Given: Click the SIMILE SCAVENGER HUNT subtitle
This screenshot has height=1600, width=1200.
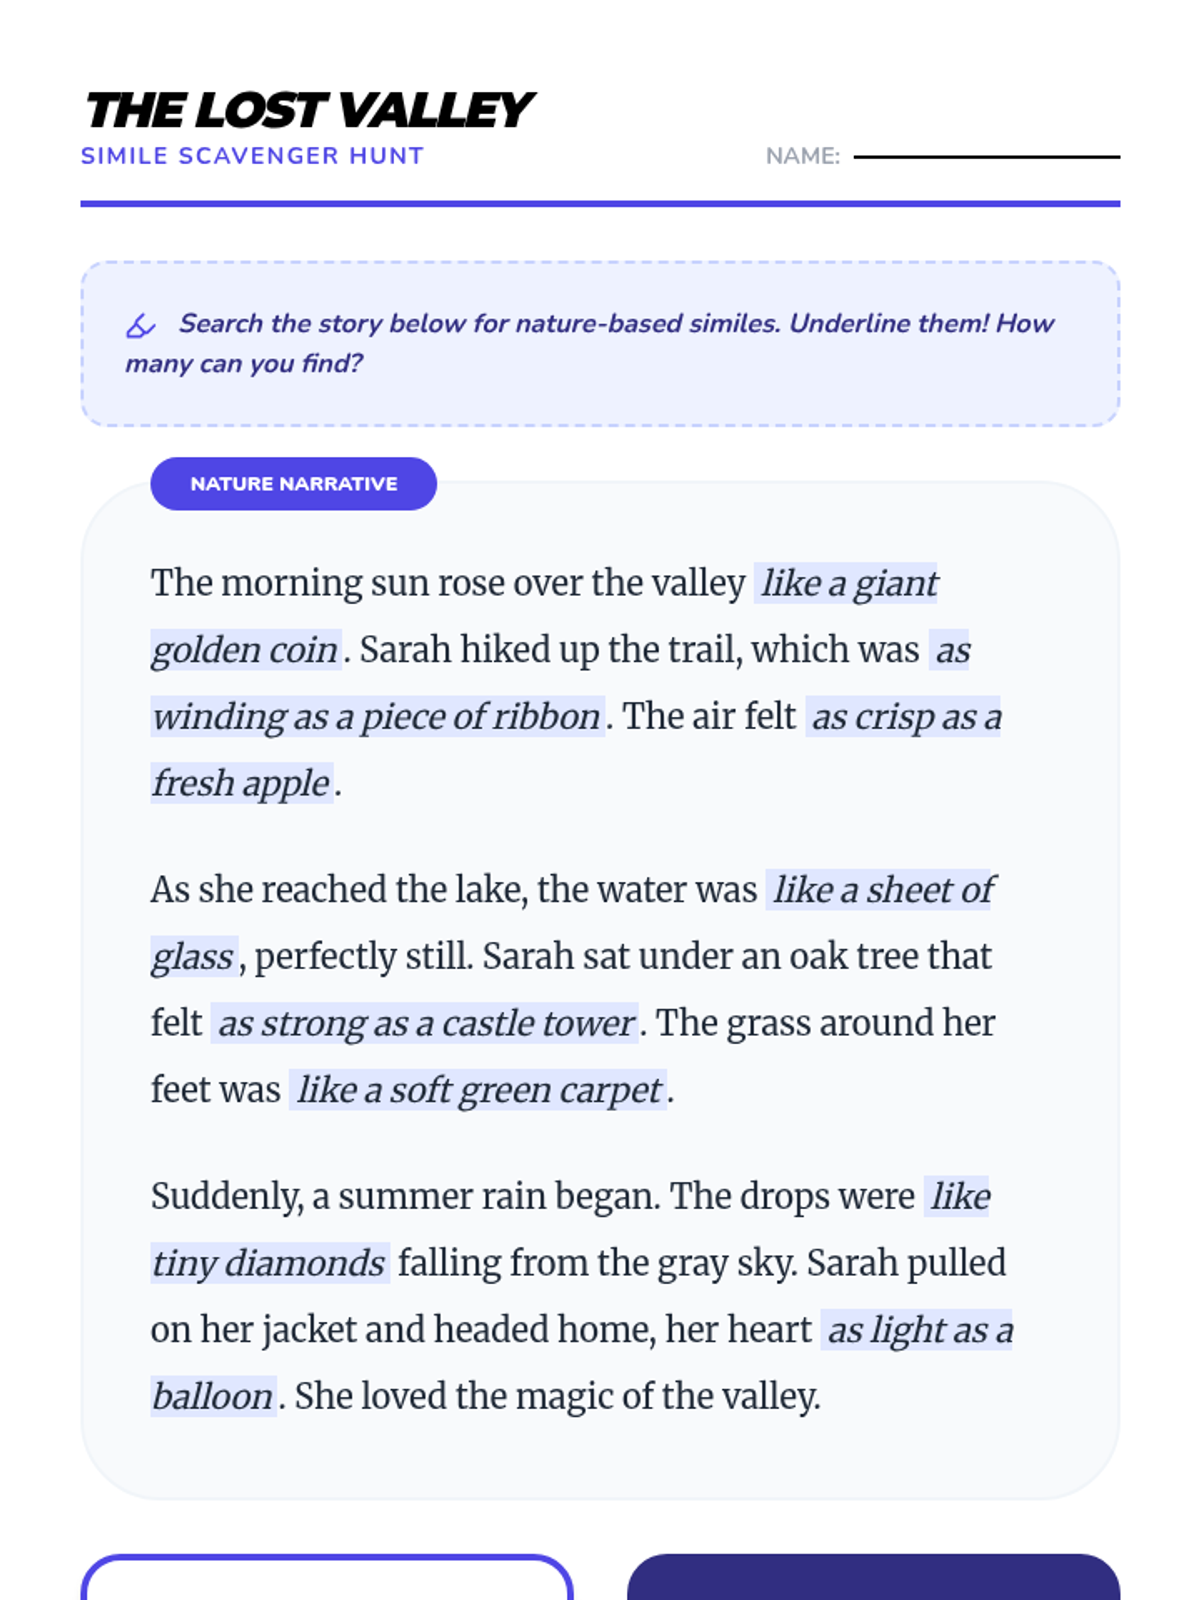Looking at the screenshot, I should tap(252, 156).
